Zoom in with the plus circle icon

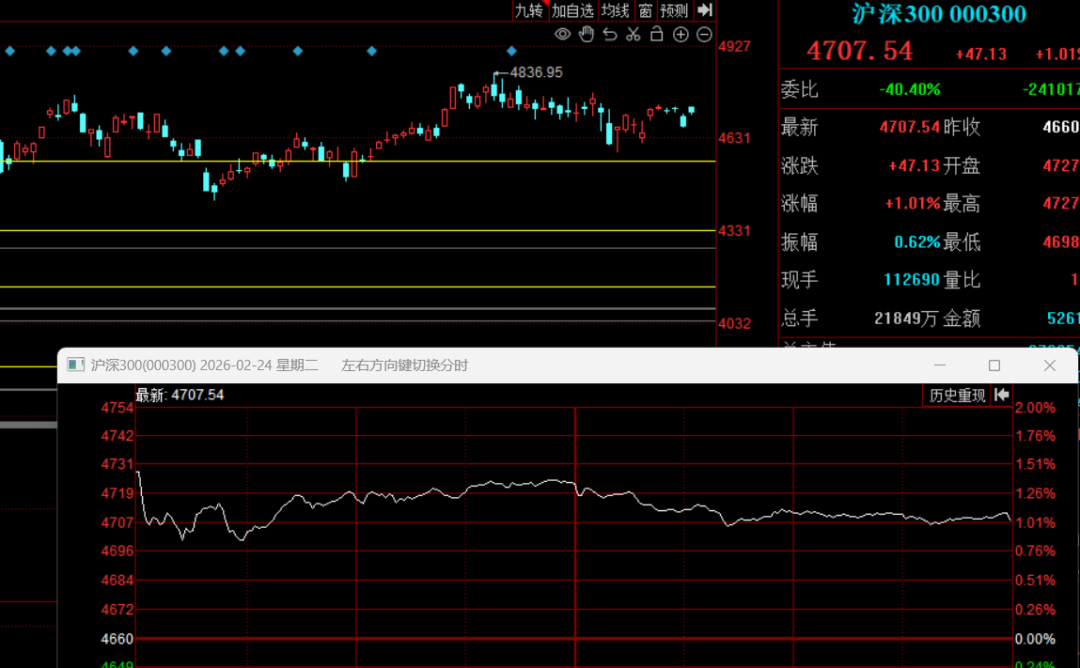(681, 34)
